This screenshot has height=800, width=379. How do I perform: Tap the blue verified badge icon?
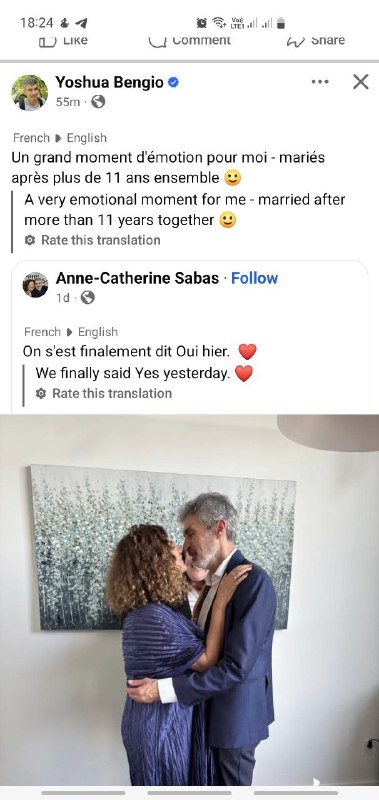(x=173, y=82)
